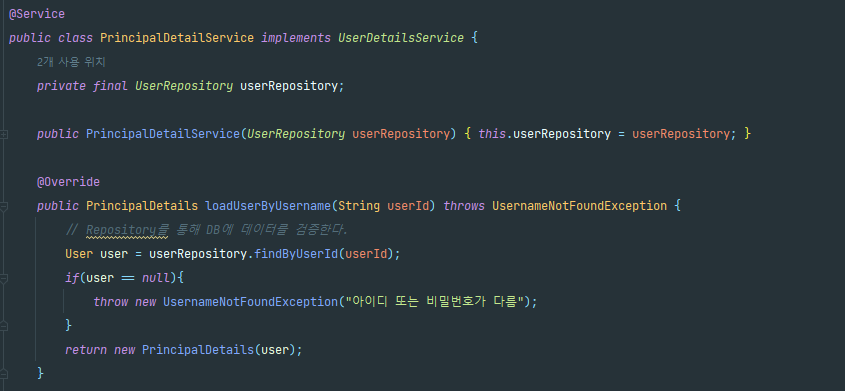Click the UserDetailsService interface name
845x391 pixels.
(x=401, y=38)
